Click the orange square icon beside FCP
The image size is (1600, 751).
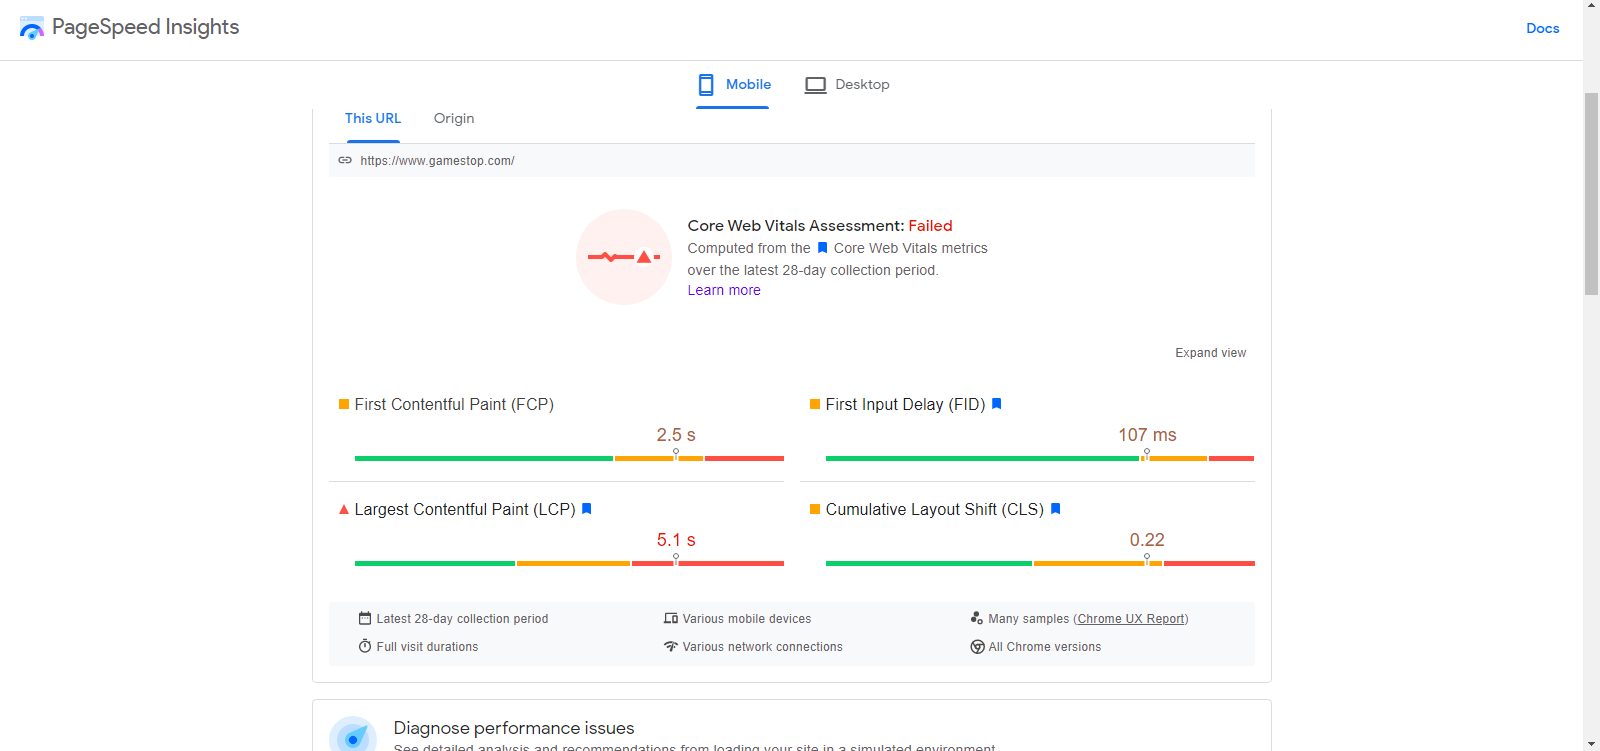344,404
